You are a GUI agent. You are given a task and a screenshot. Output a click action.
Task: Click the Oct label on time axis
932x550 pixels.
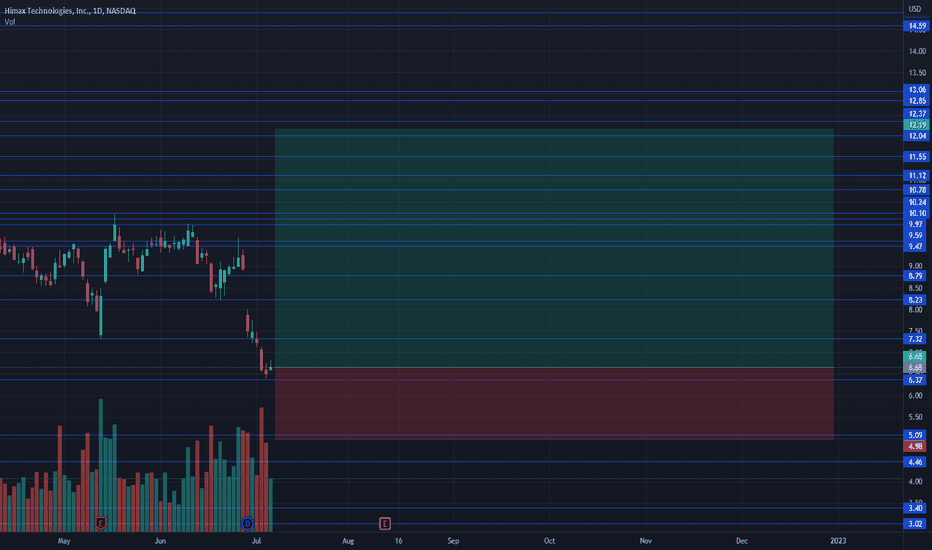[549, 541]
